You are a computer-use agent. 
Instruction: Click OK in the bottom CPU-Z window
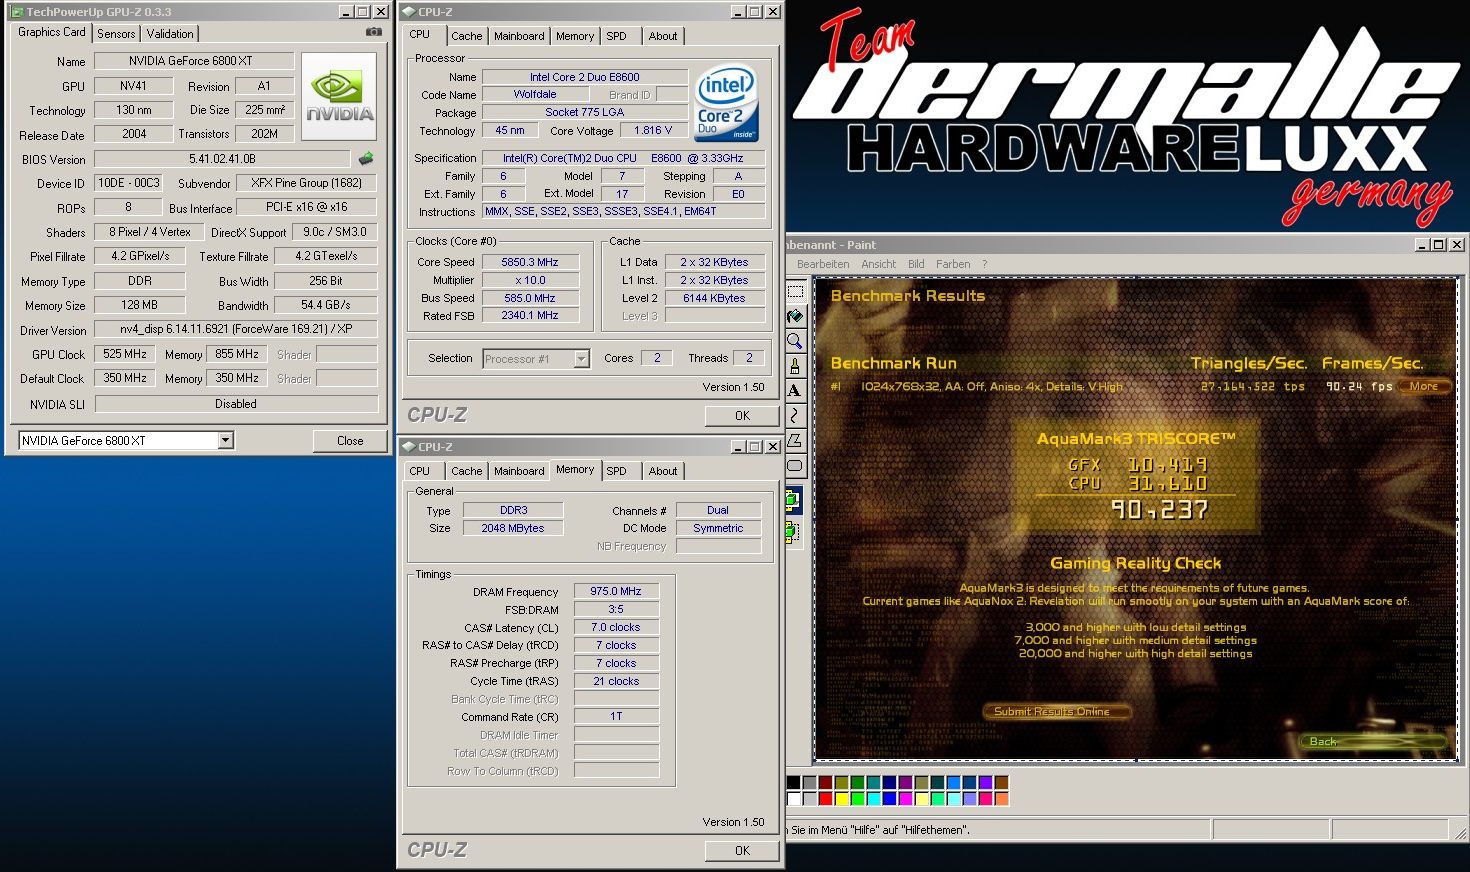click(742, 850)
